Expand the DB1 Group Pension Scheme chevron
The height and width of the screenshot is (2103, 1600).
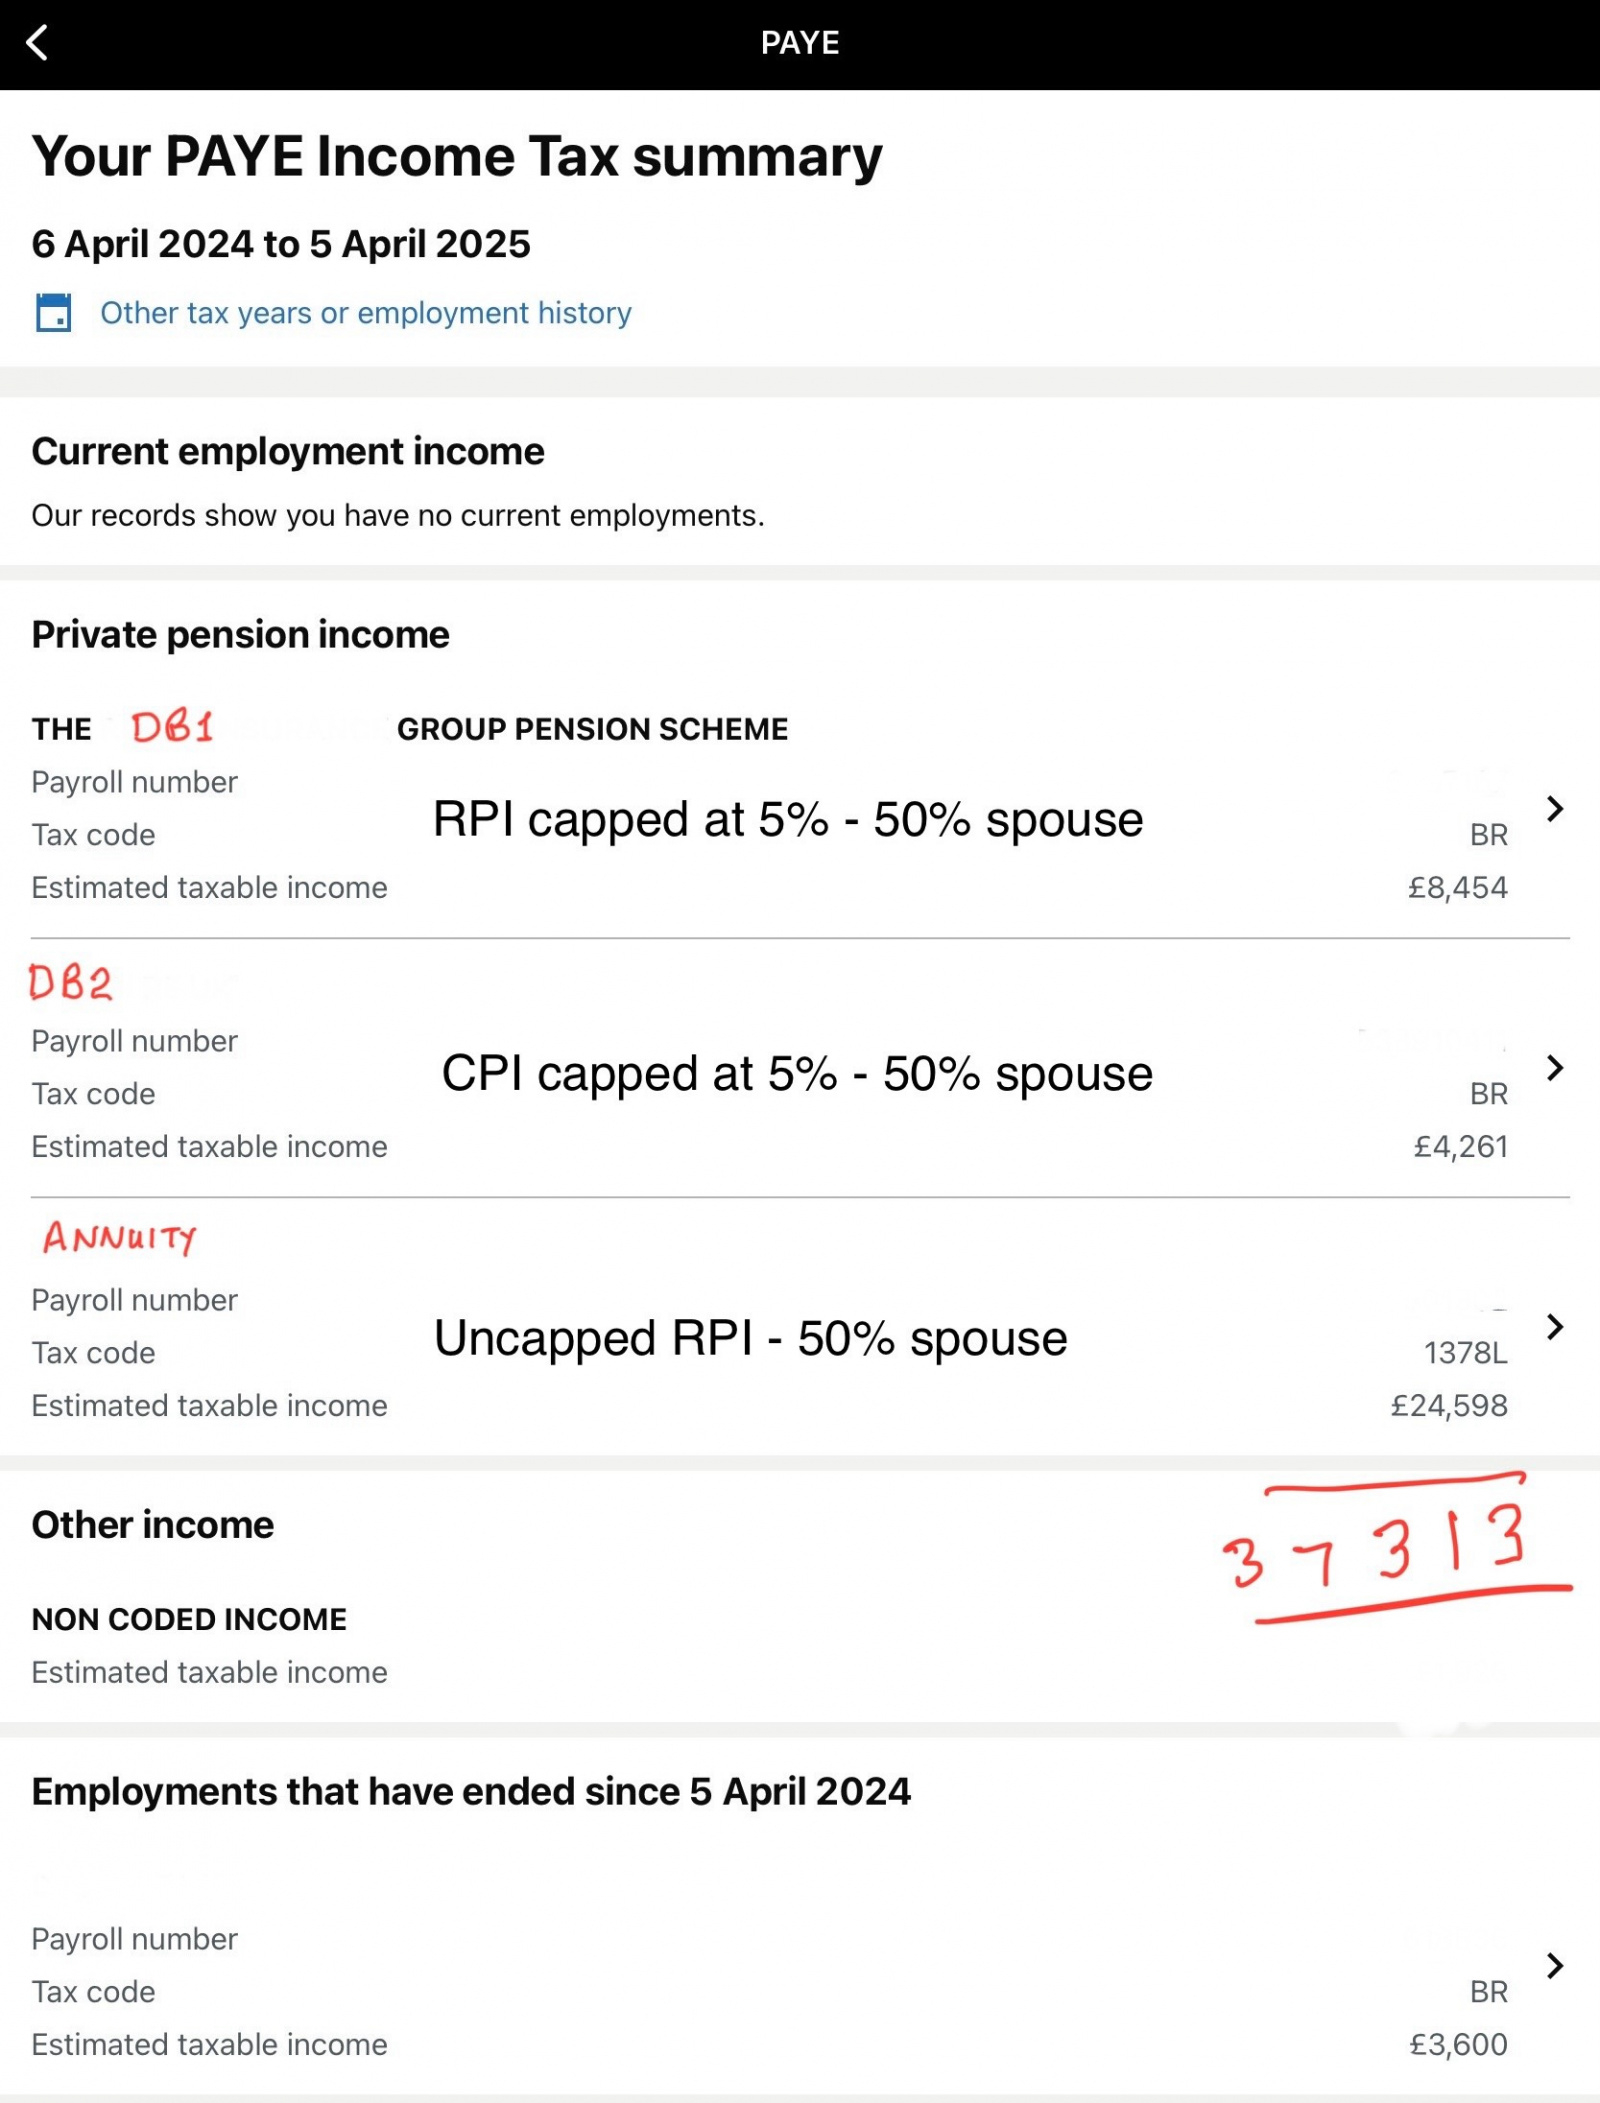tap(1554, 809)
